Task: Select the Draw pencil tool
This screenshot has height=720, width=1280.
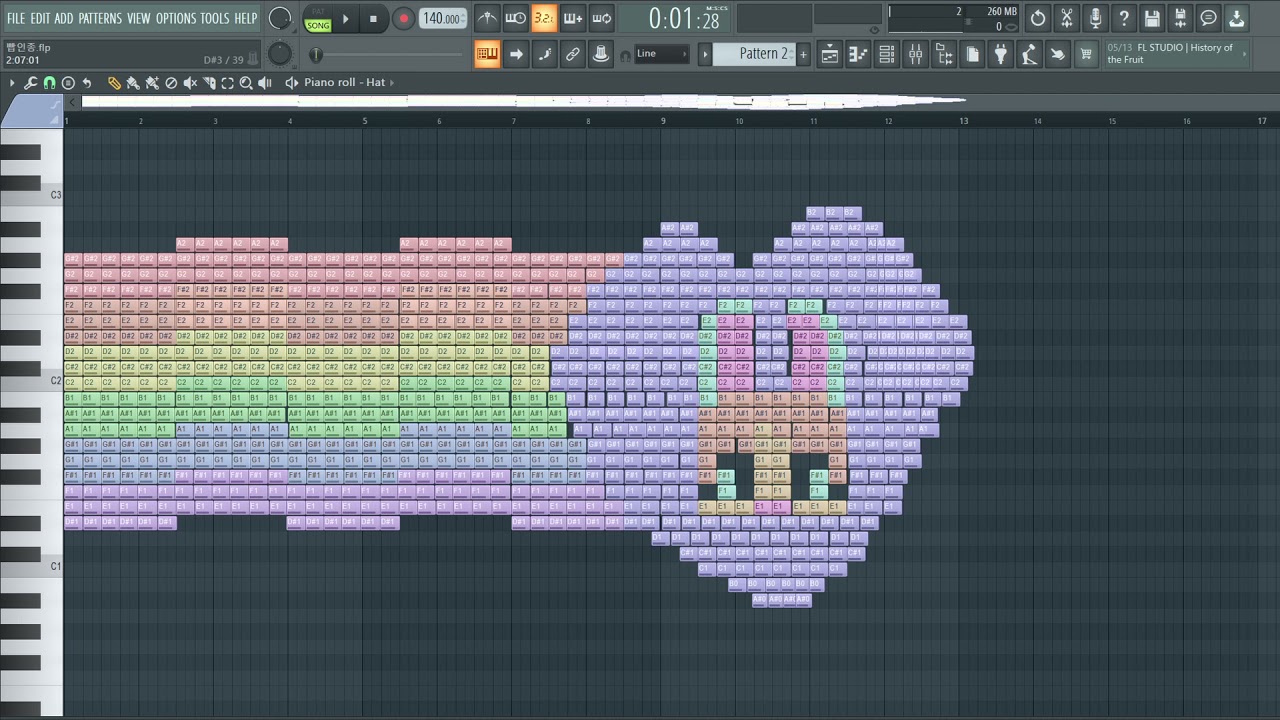Action: click(x=114, y=83)
